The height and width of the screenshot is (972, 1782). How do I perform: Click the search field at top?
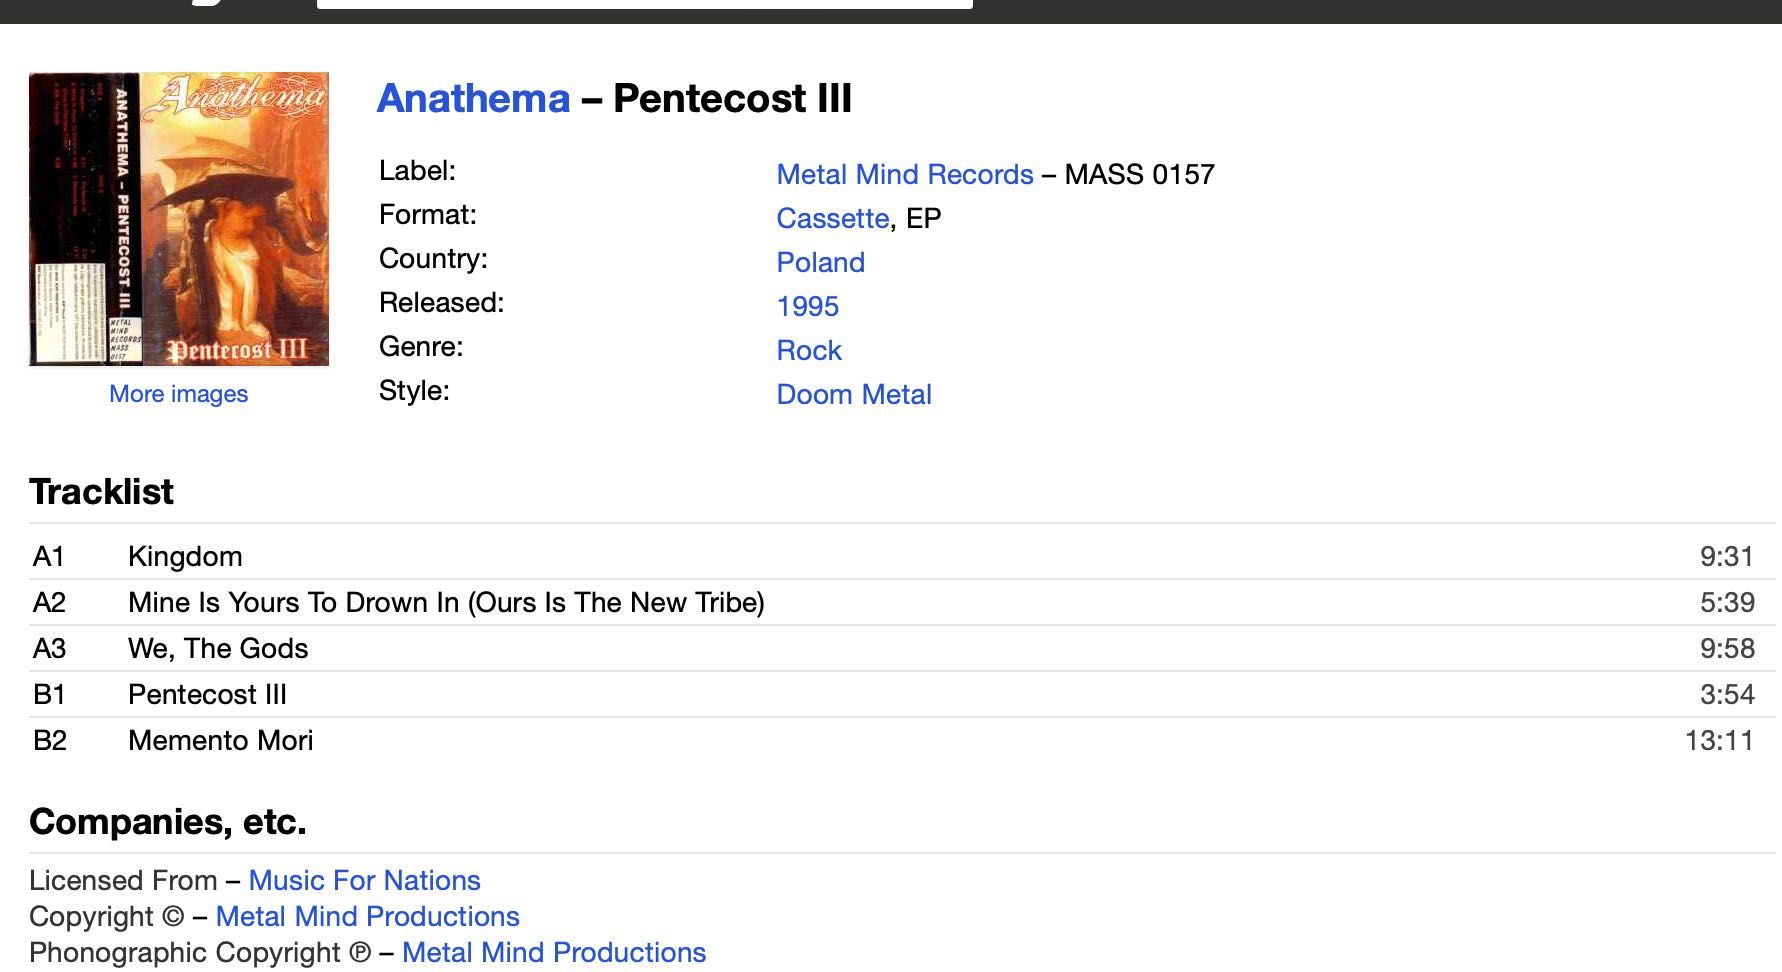[645, 4]
